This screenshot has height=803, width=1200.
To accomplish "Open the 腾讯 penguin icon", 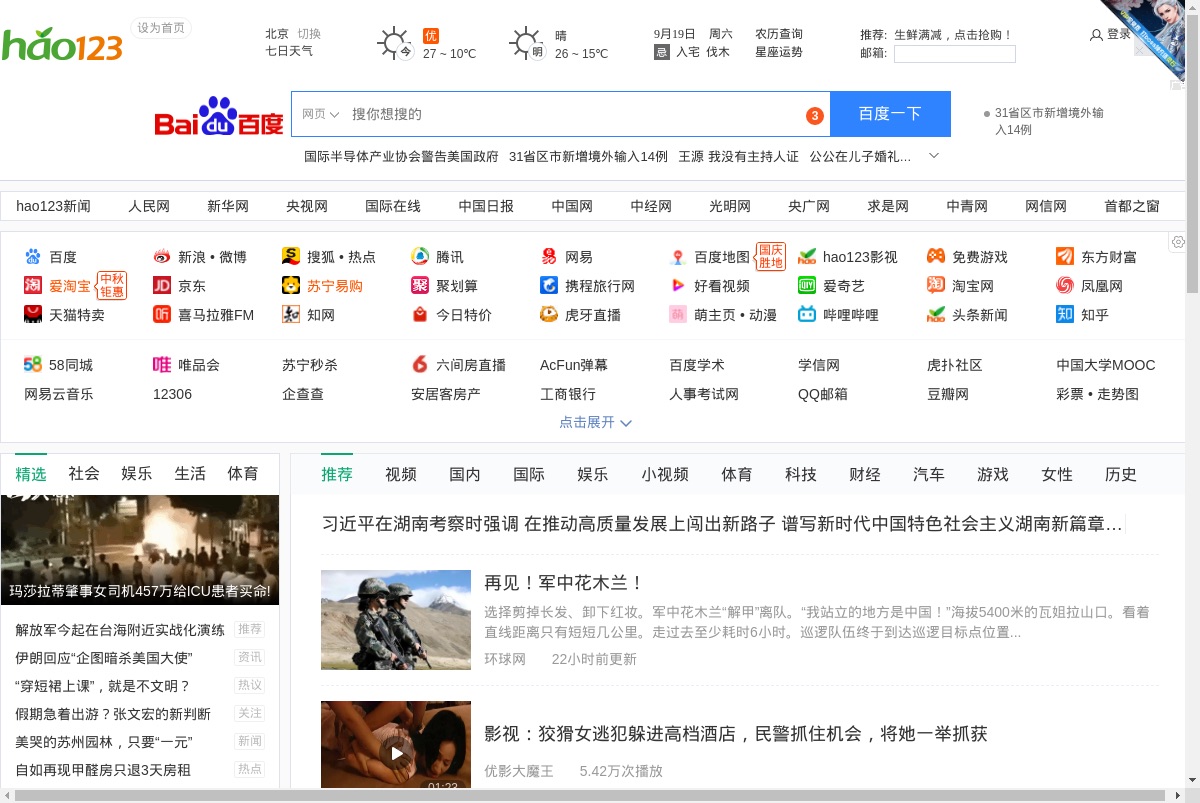I will click(420, 257).
